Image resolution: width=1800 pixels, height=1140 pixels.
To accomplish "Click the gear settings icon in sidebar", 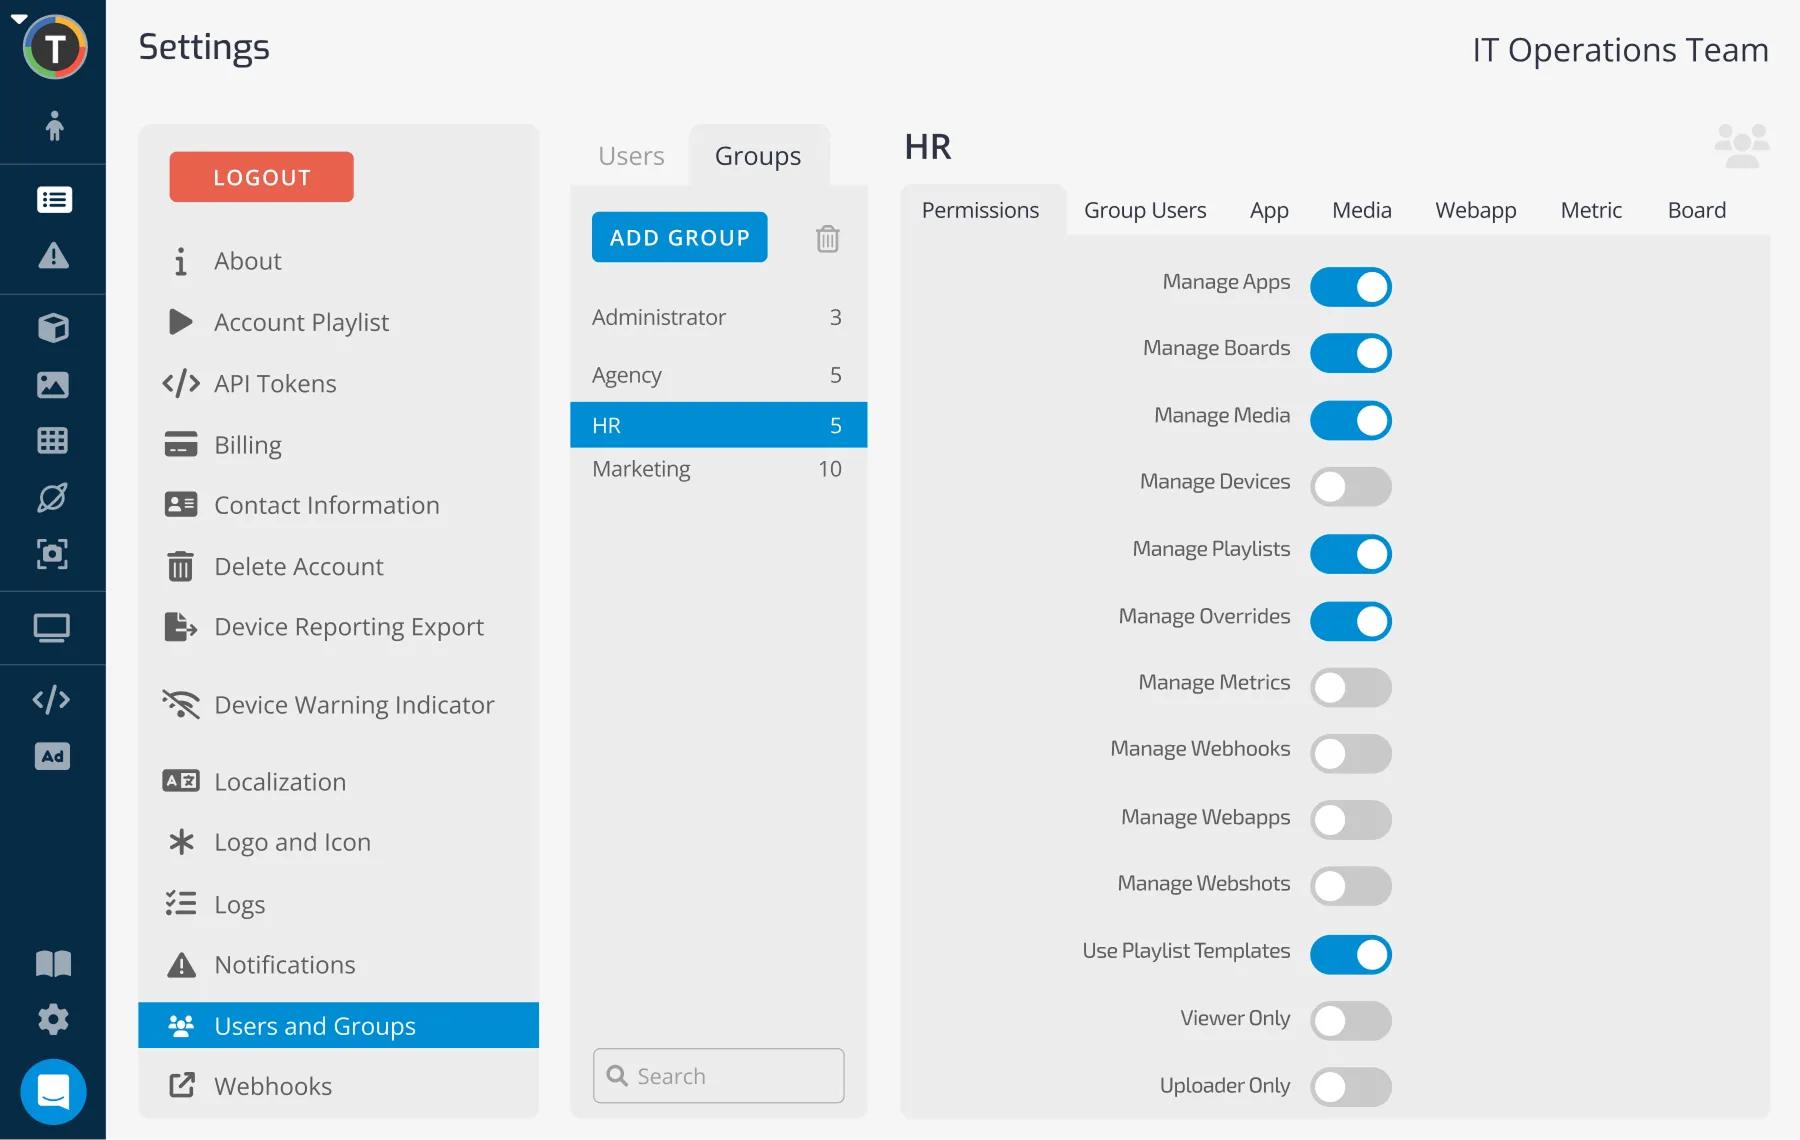I will pos(53,1019).
